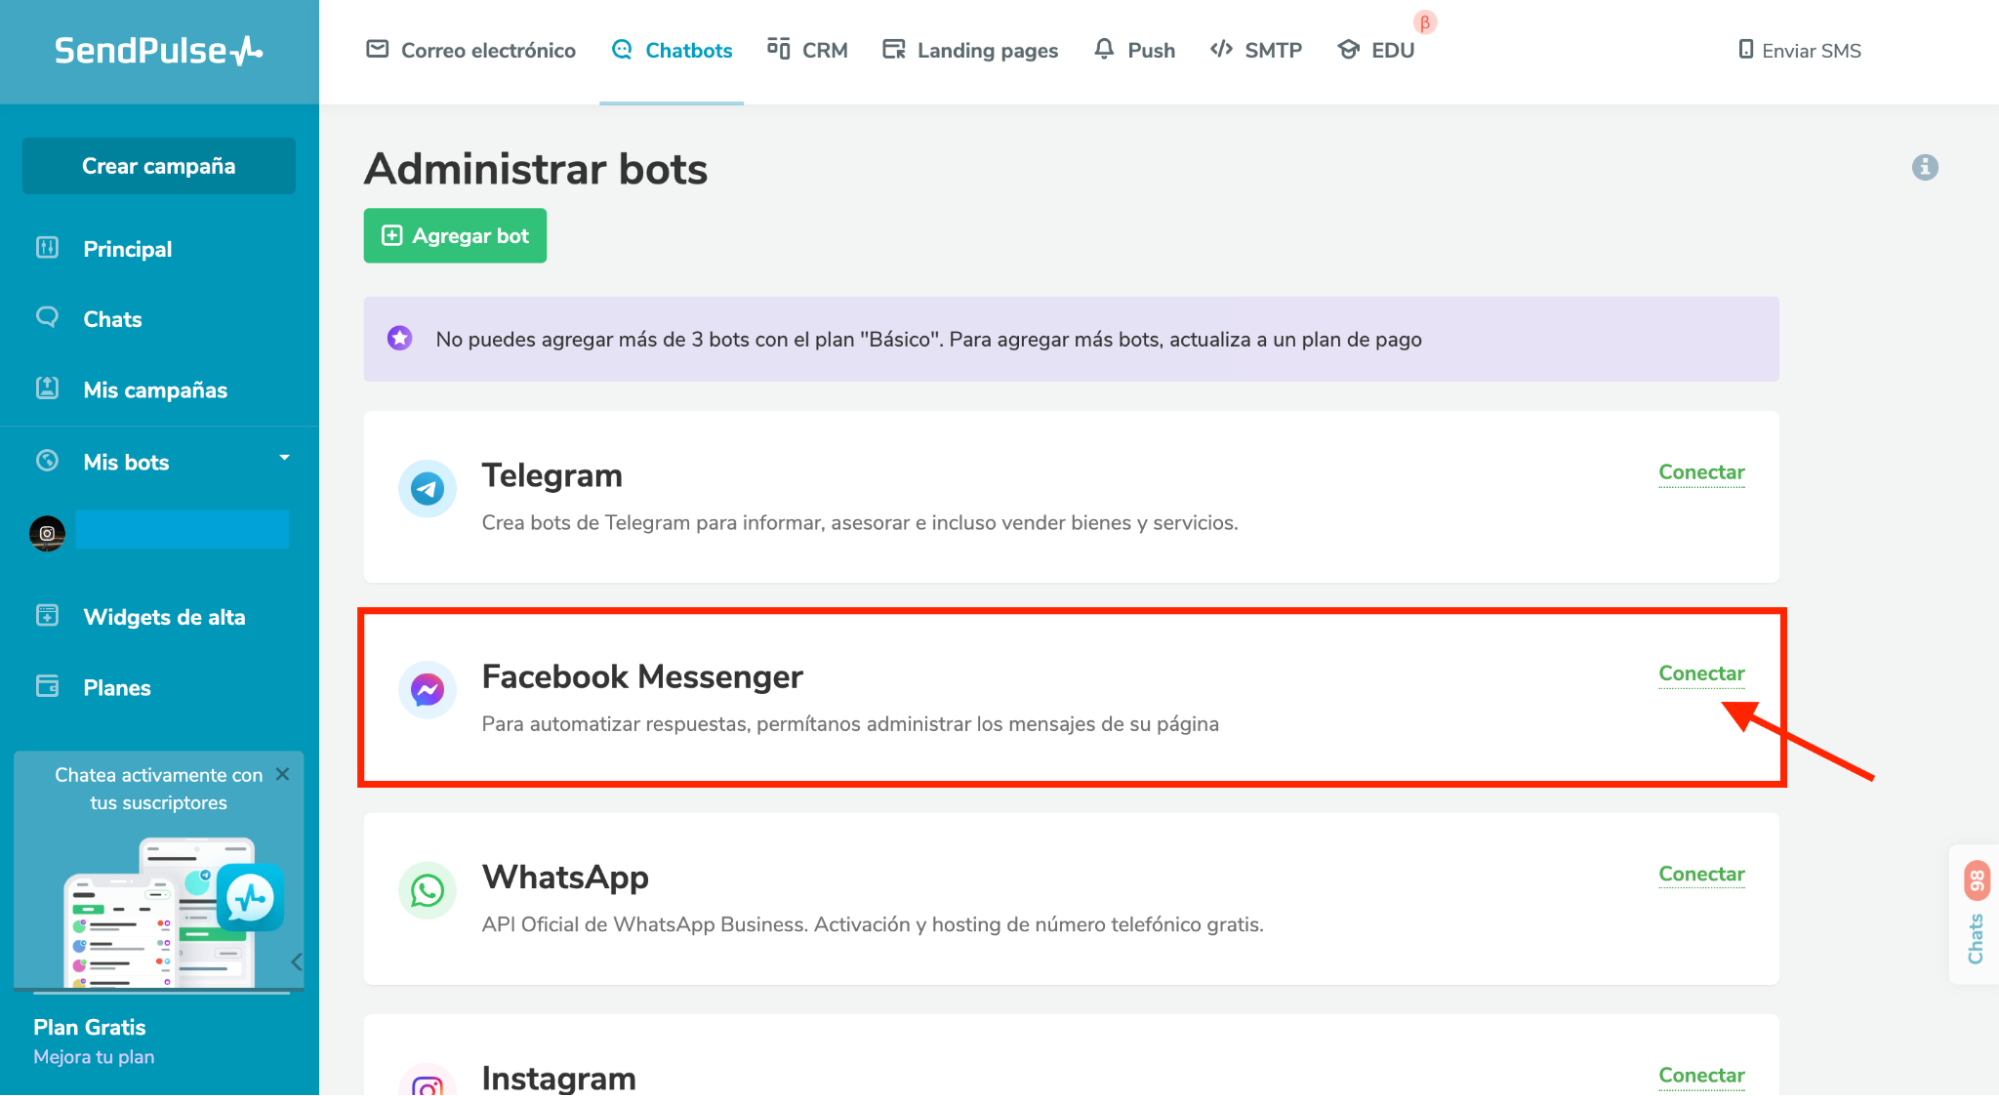Collapse Mis bots dropdown arrow

pyautogui.click(x=284, y=458)
